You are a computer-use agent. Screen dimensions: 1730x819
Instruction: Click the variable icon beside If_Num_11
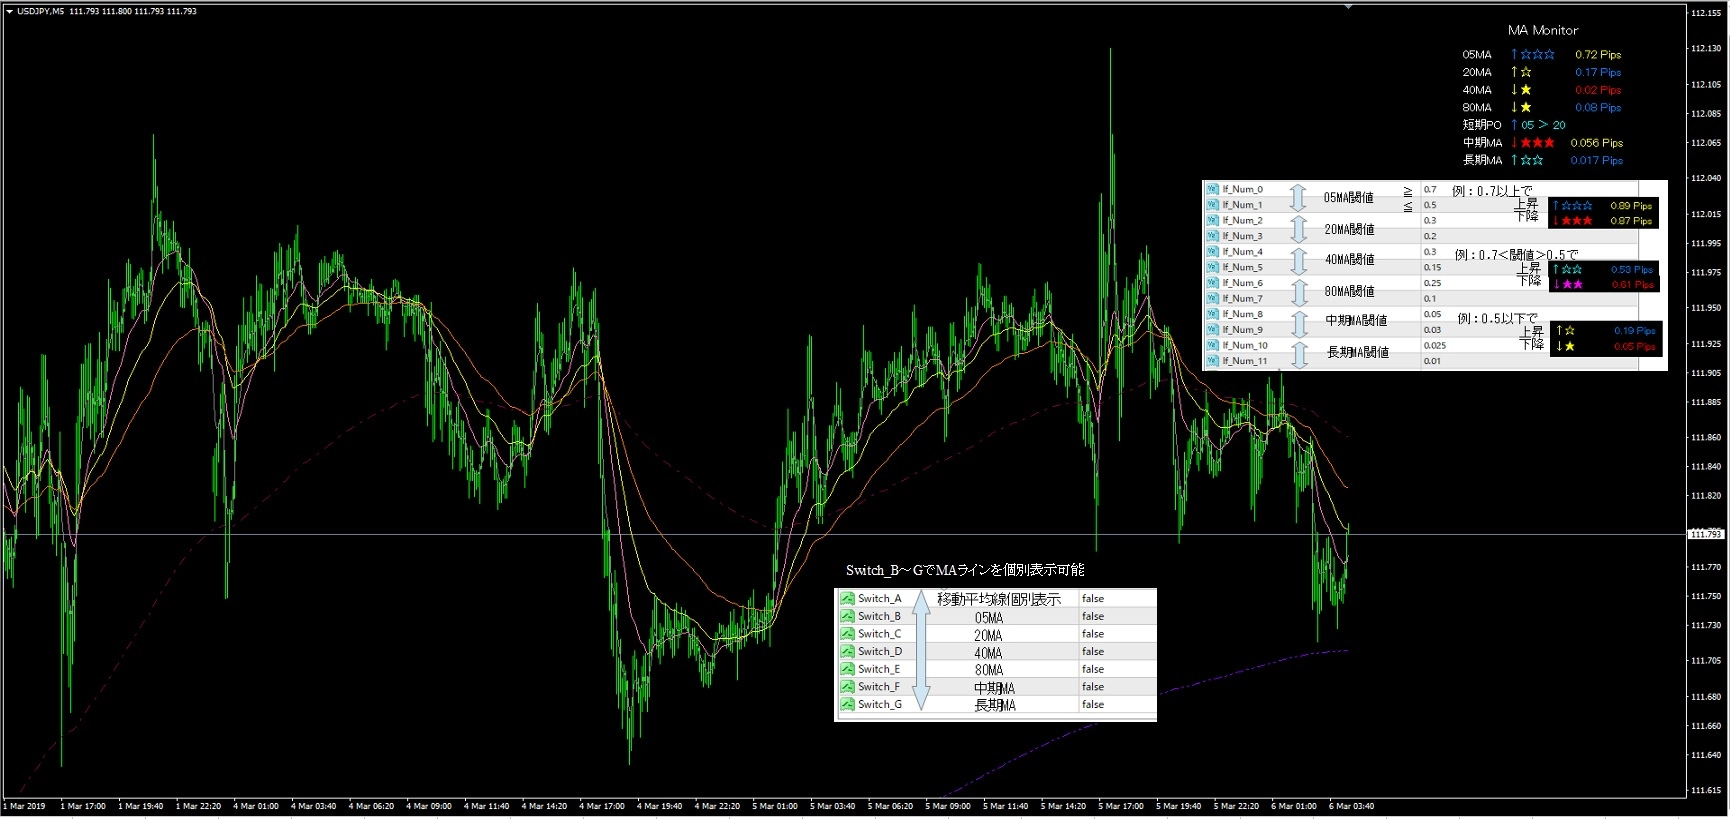1212,361
